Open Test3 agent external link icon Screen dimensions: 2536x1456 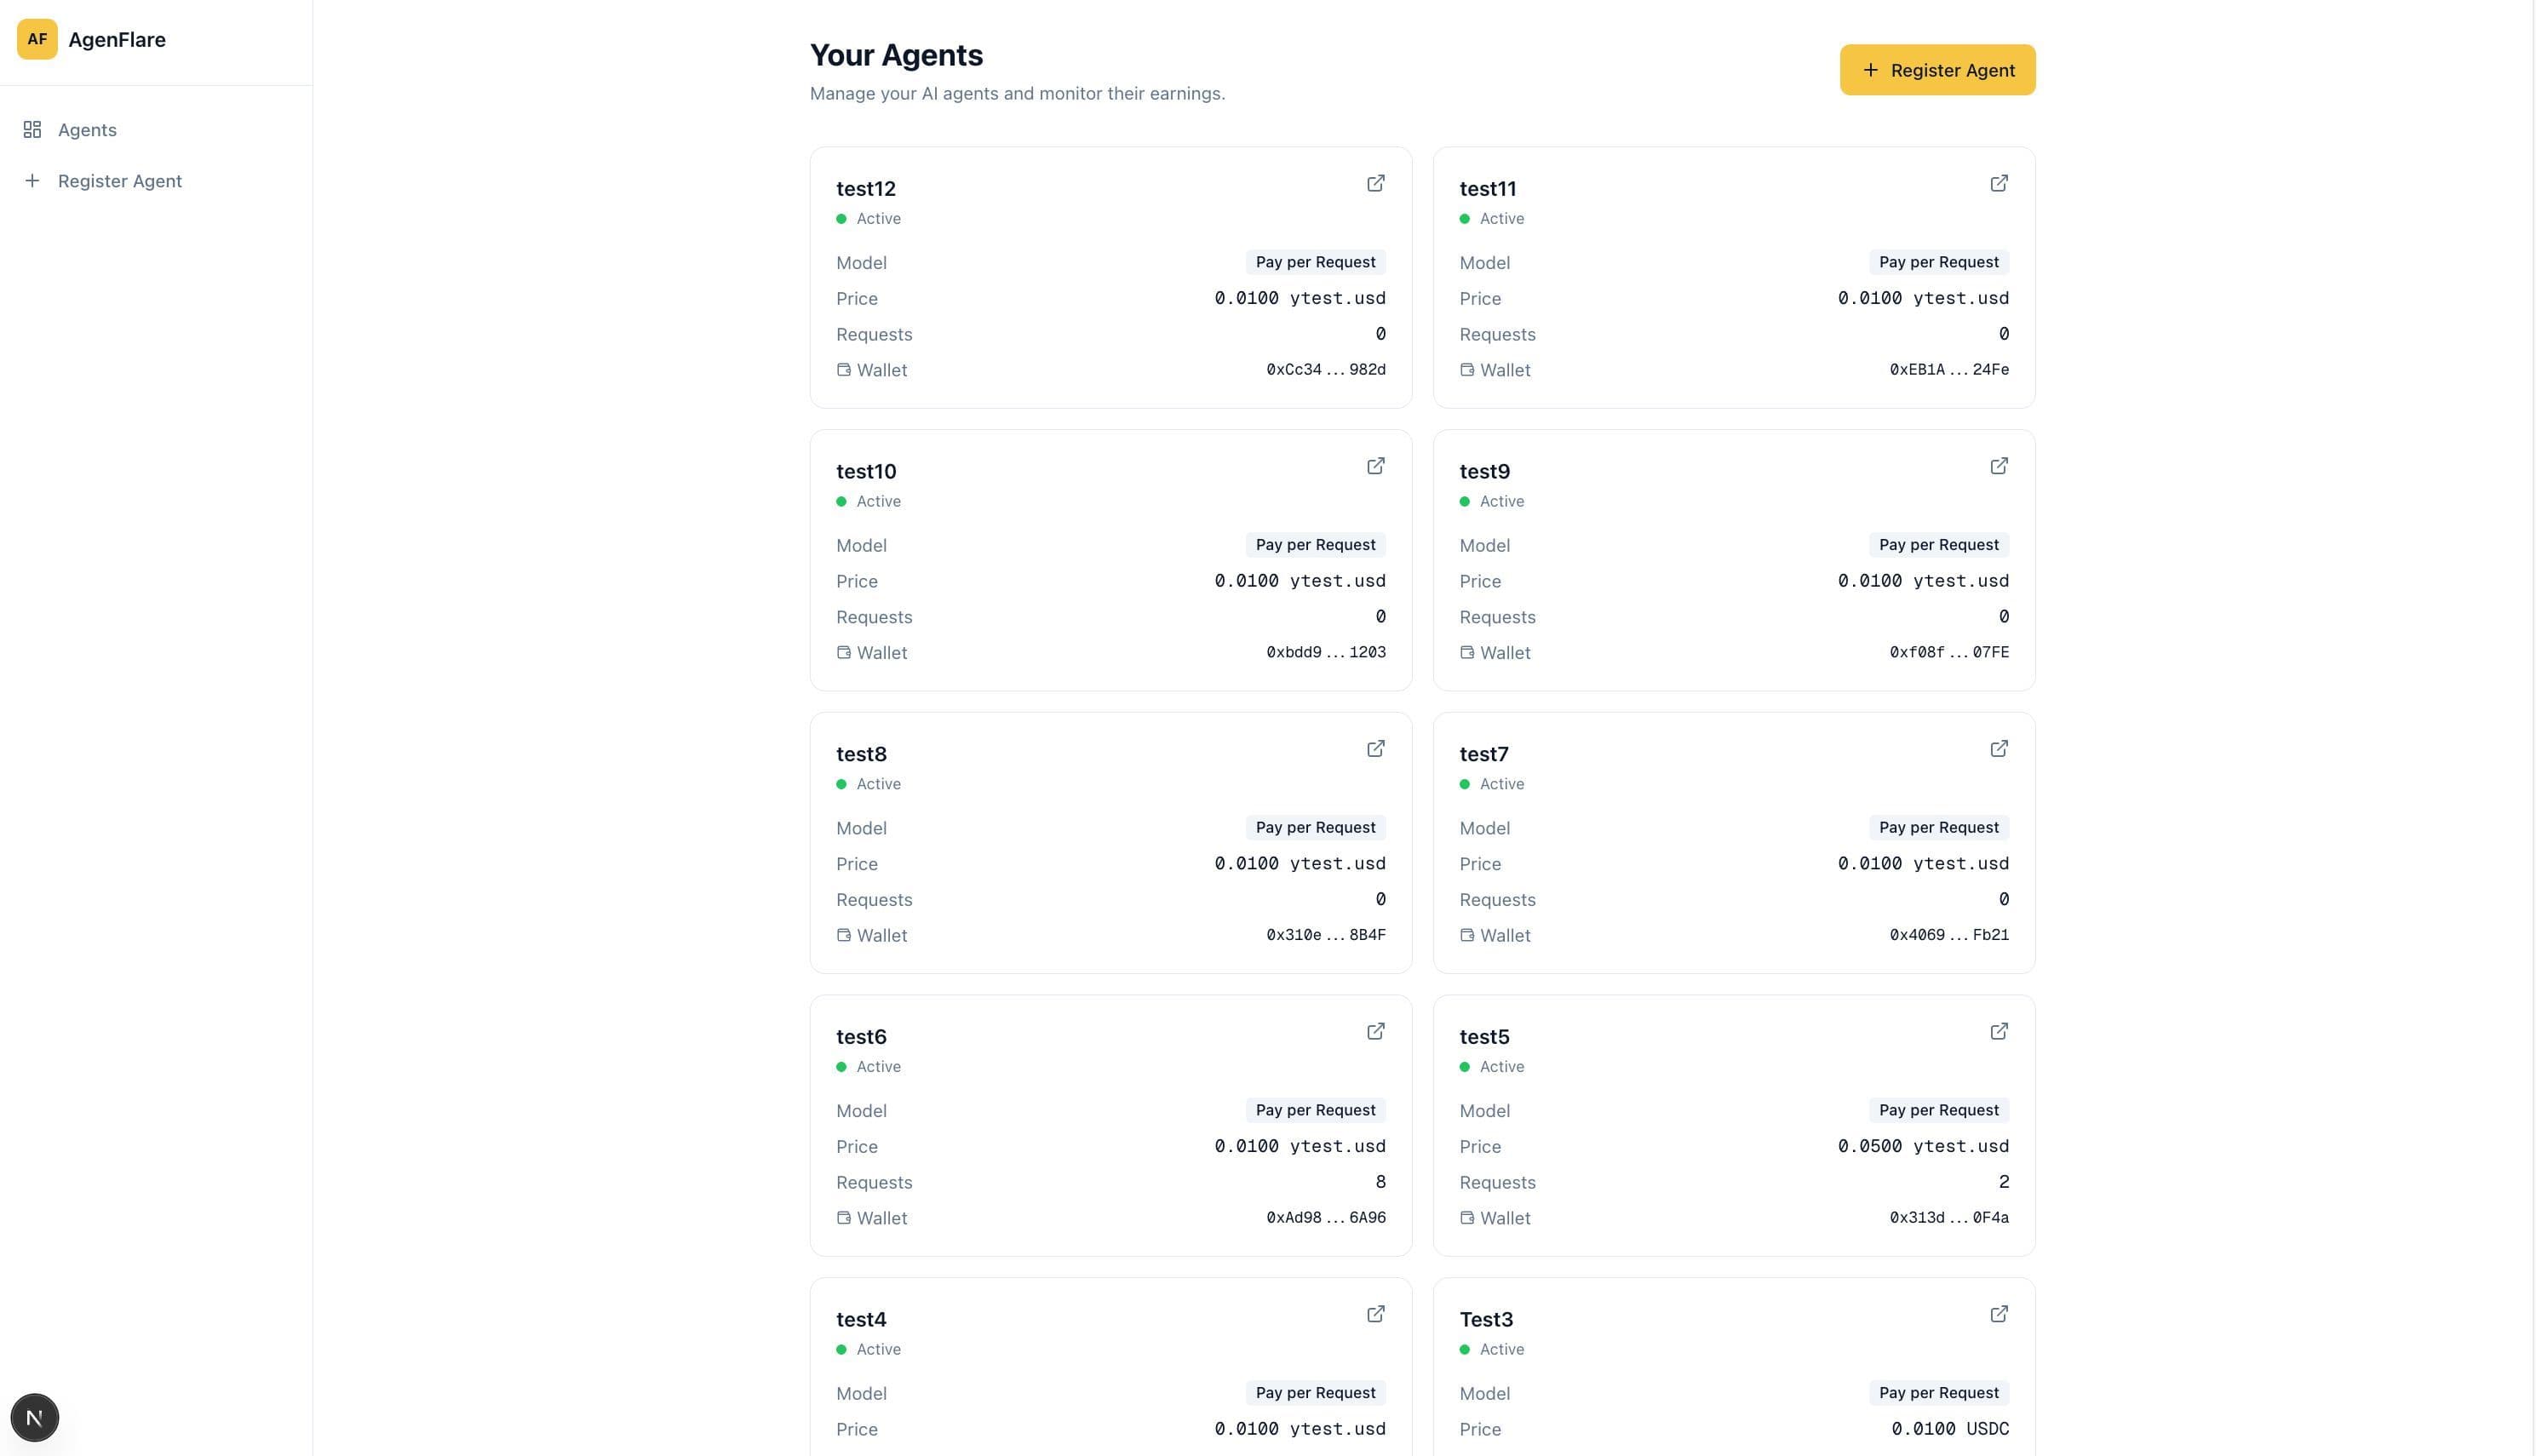coord(1998,1314)
